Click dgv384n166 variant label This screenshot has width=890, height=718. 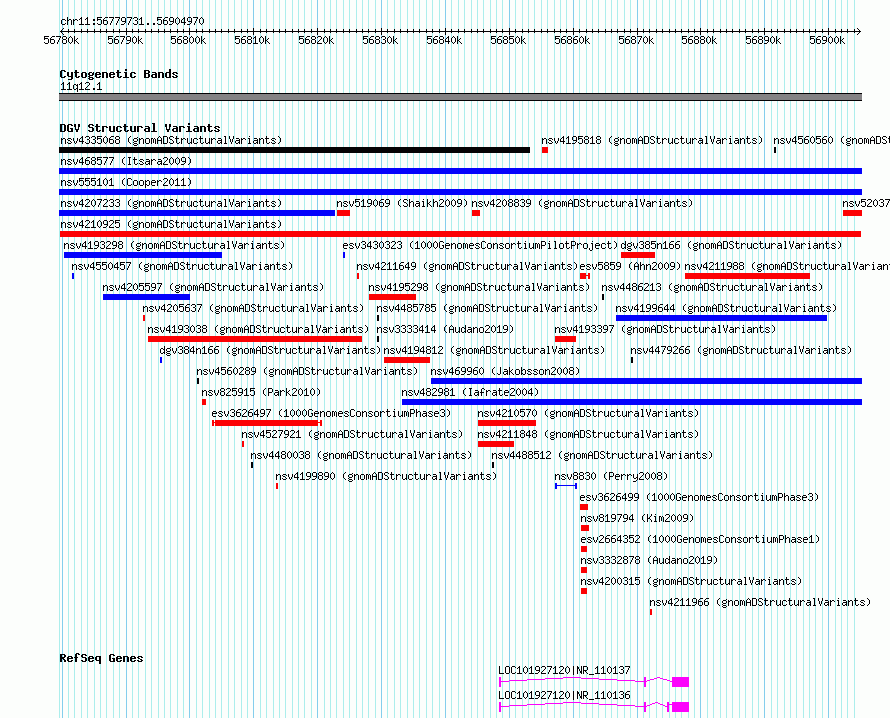[x=270, y=350]
